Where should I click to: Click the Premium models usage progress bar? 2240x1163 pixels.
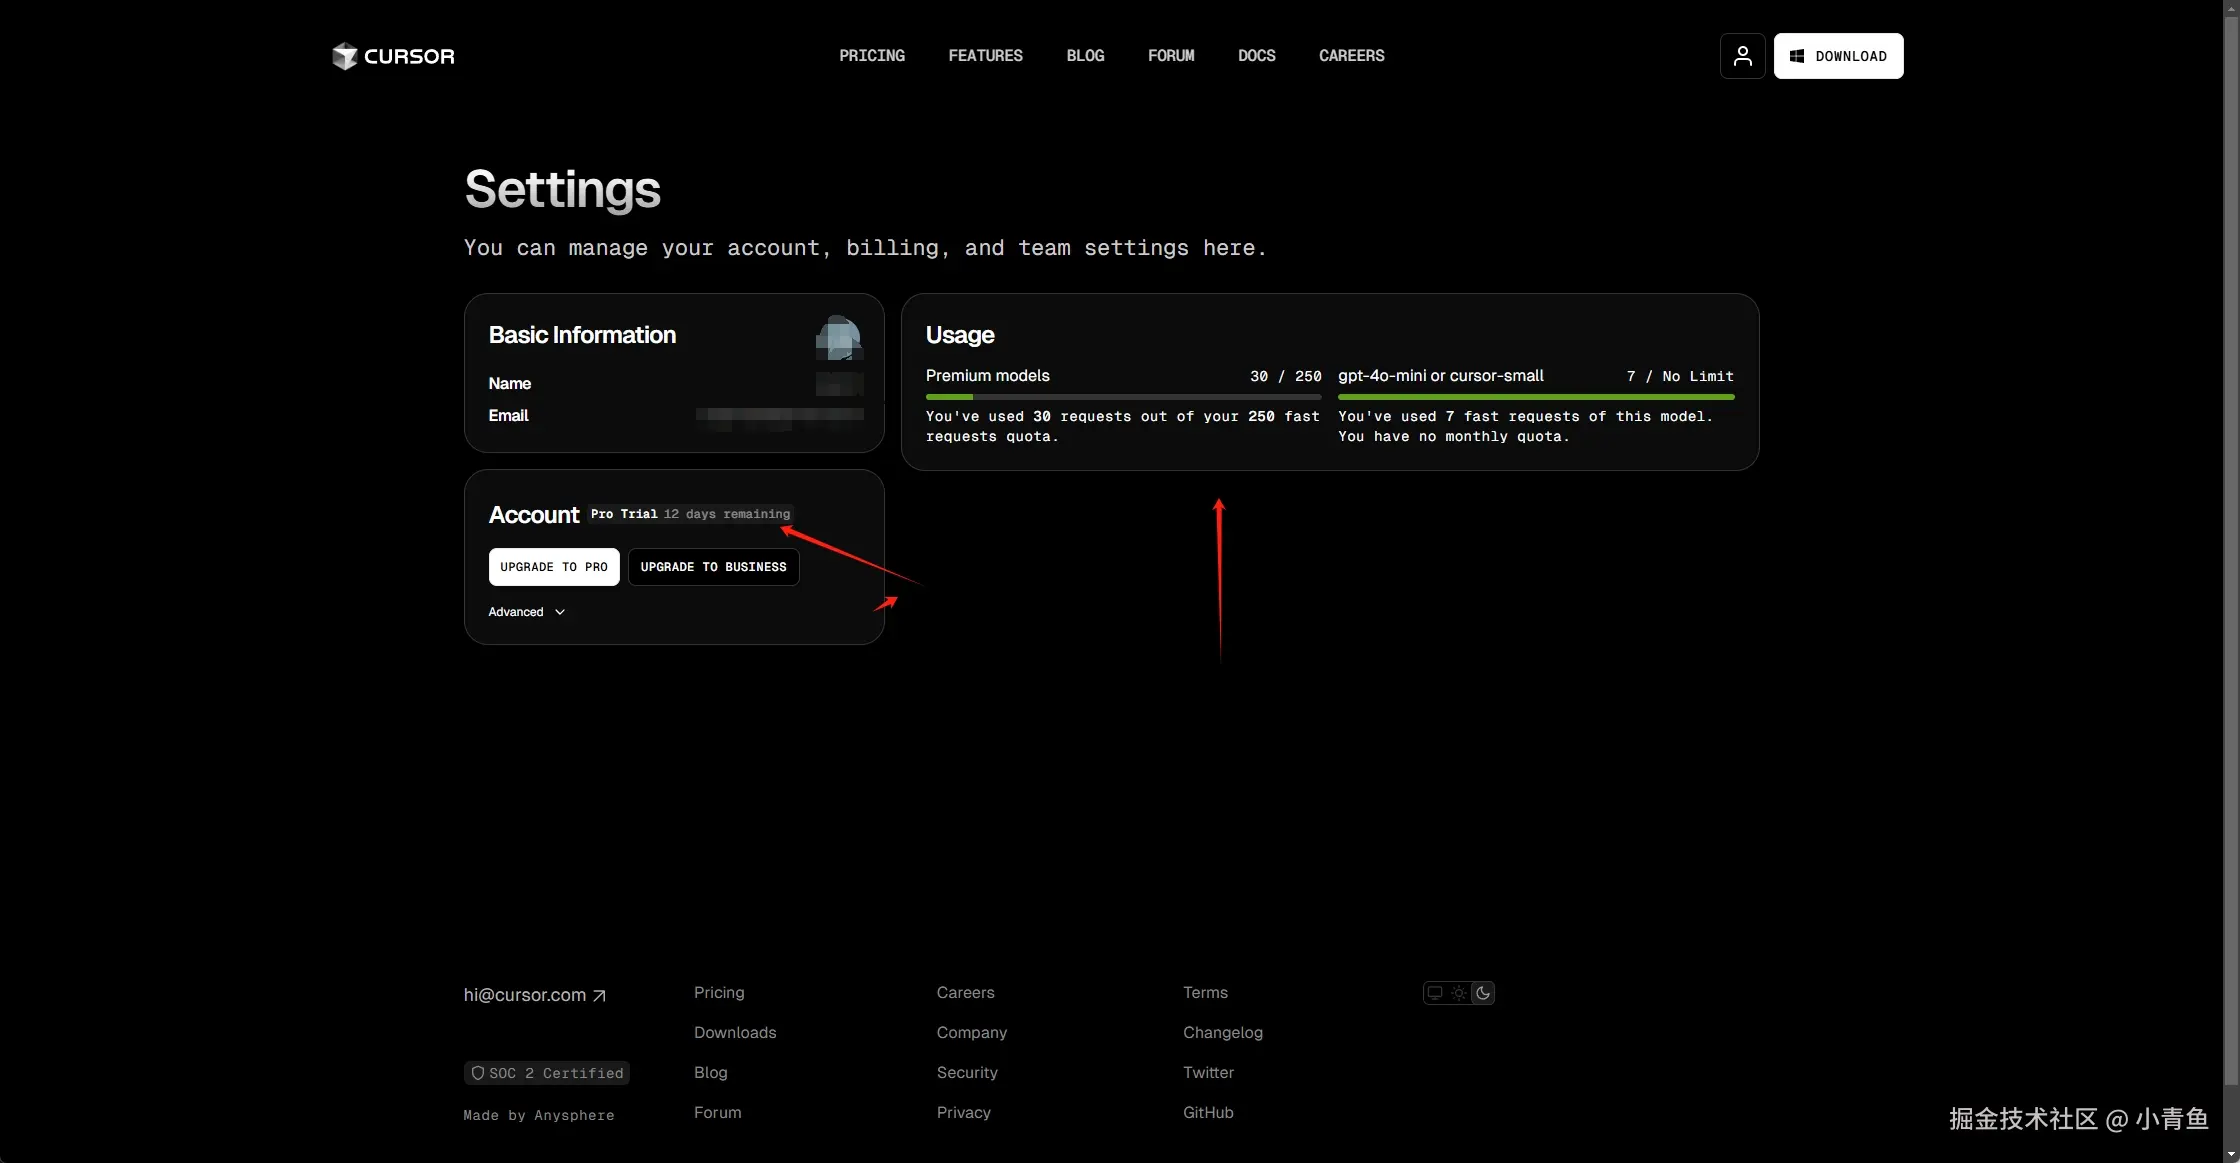[1123, 397]
